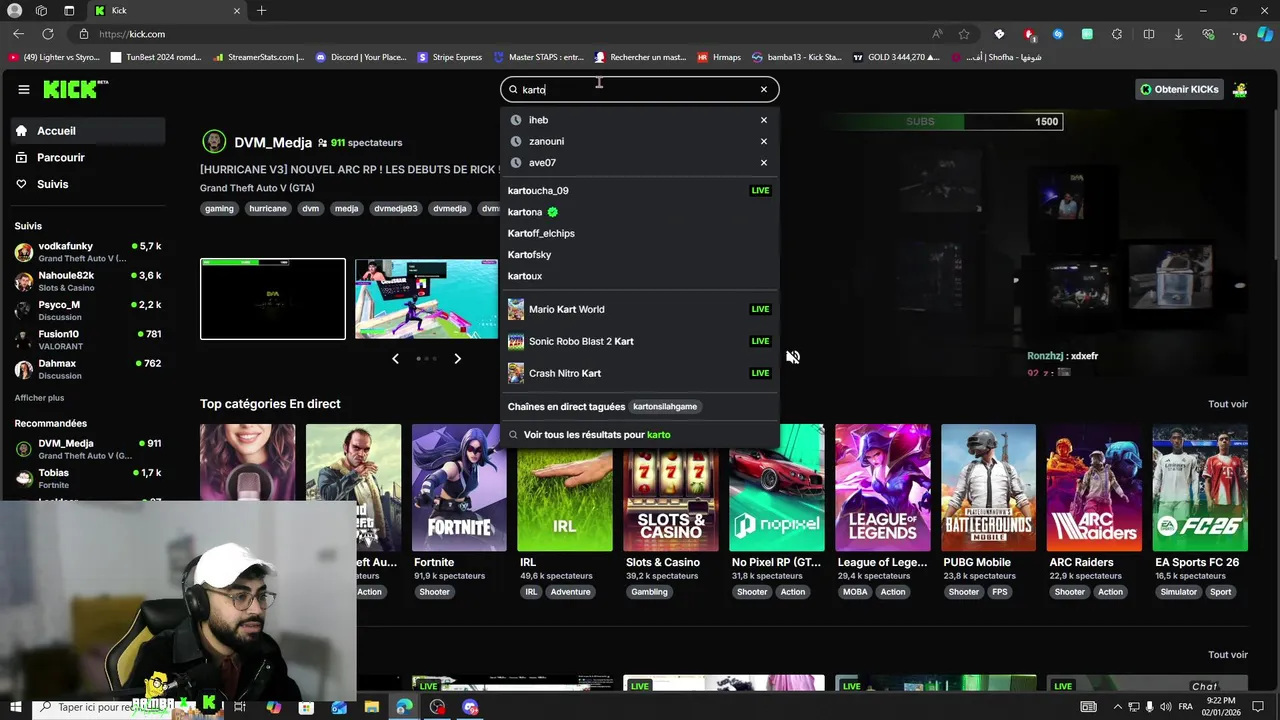1280x720 pixels.
Task: Click the 'medja' stream tag
Action: click(x=346, y=209)
